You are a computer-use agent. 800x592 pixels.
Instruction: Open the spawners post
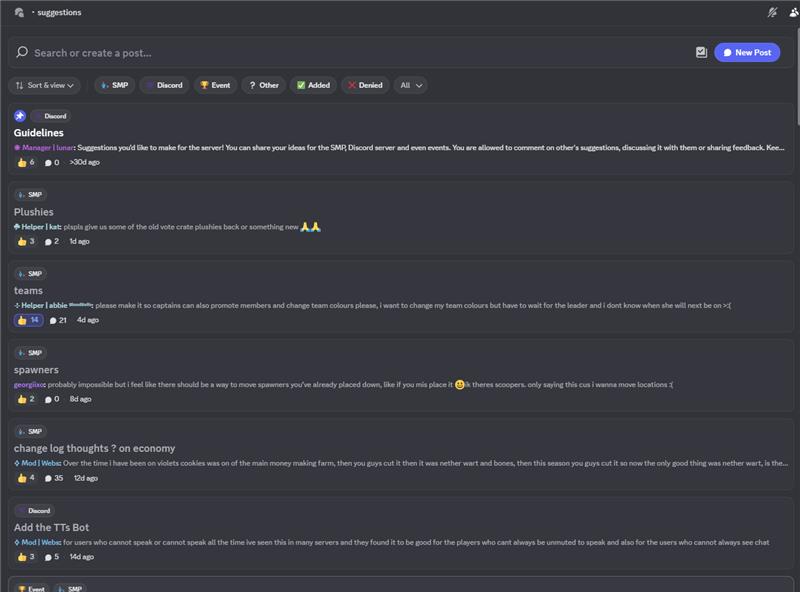pos(36,370)
